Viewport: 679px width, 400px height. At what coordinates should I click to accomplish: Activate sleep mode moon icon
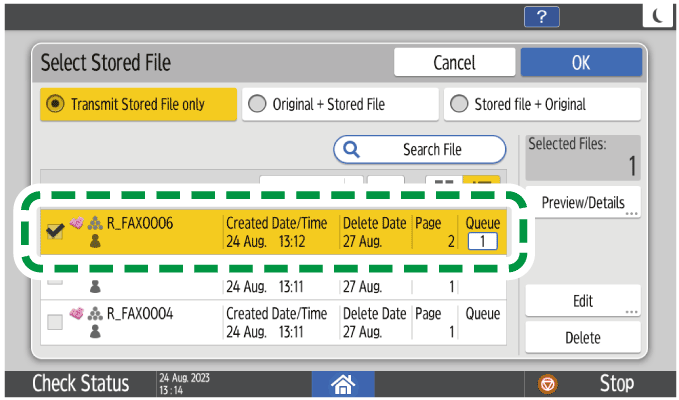pos(659,16)
